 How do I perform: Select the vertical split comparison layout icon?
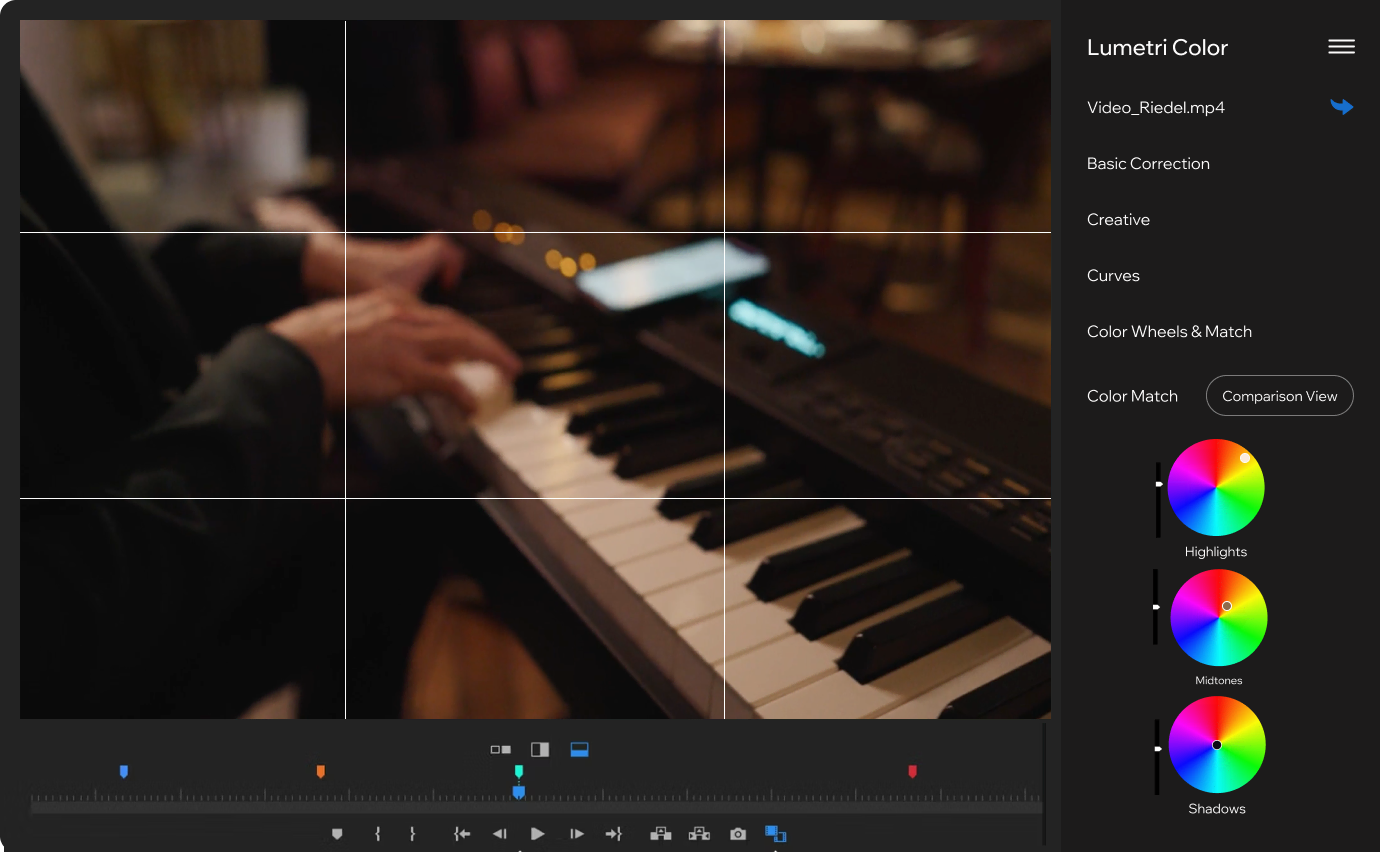point(540,749)
